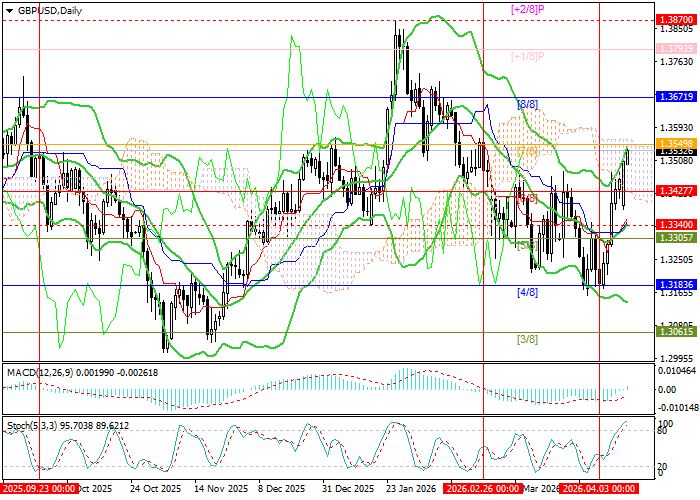700x500 pixels.
Task: Click the [3/8] Murrey level label
Action: pos(527,340)
